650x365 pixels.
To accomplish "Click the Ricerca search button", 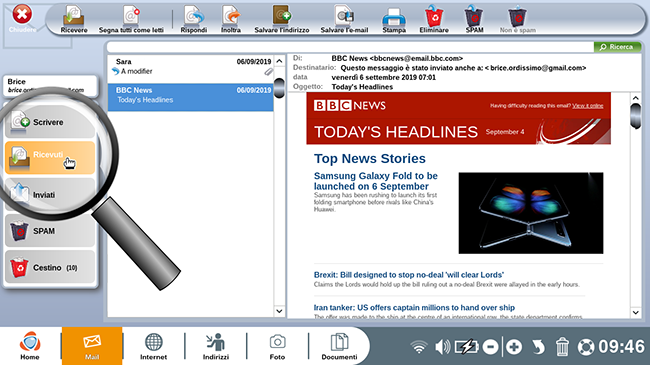I will (617, 47).
